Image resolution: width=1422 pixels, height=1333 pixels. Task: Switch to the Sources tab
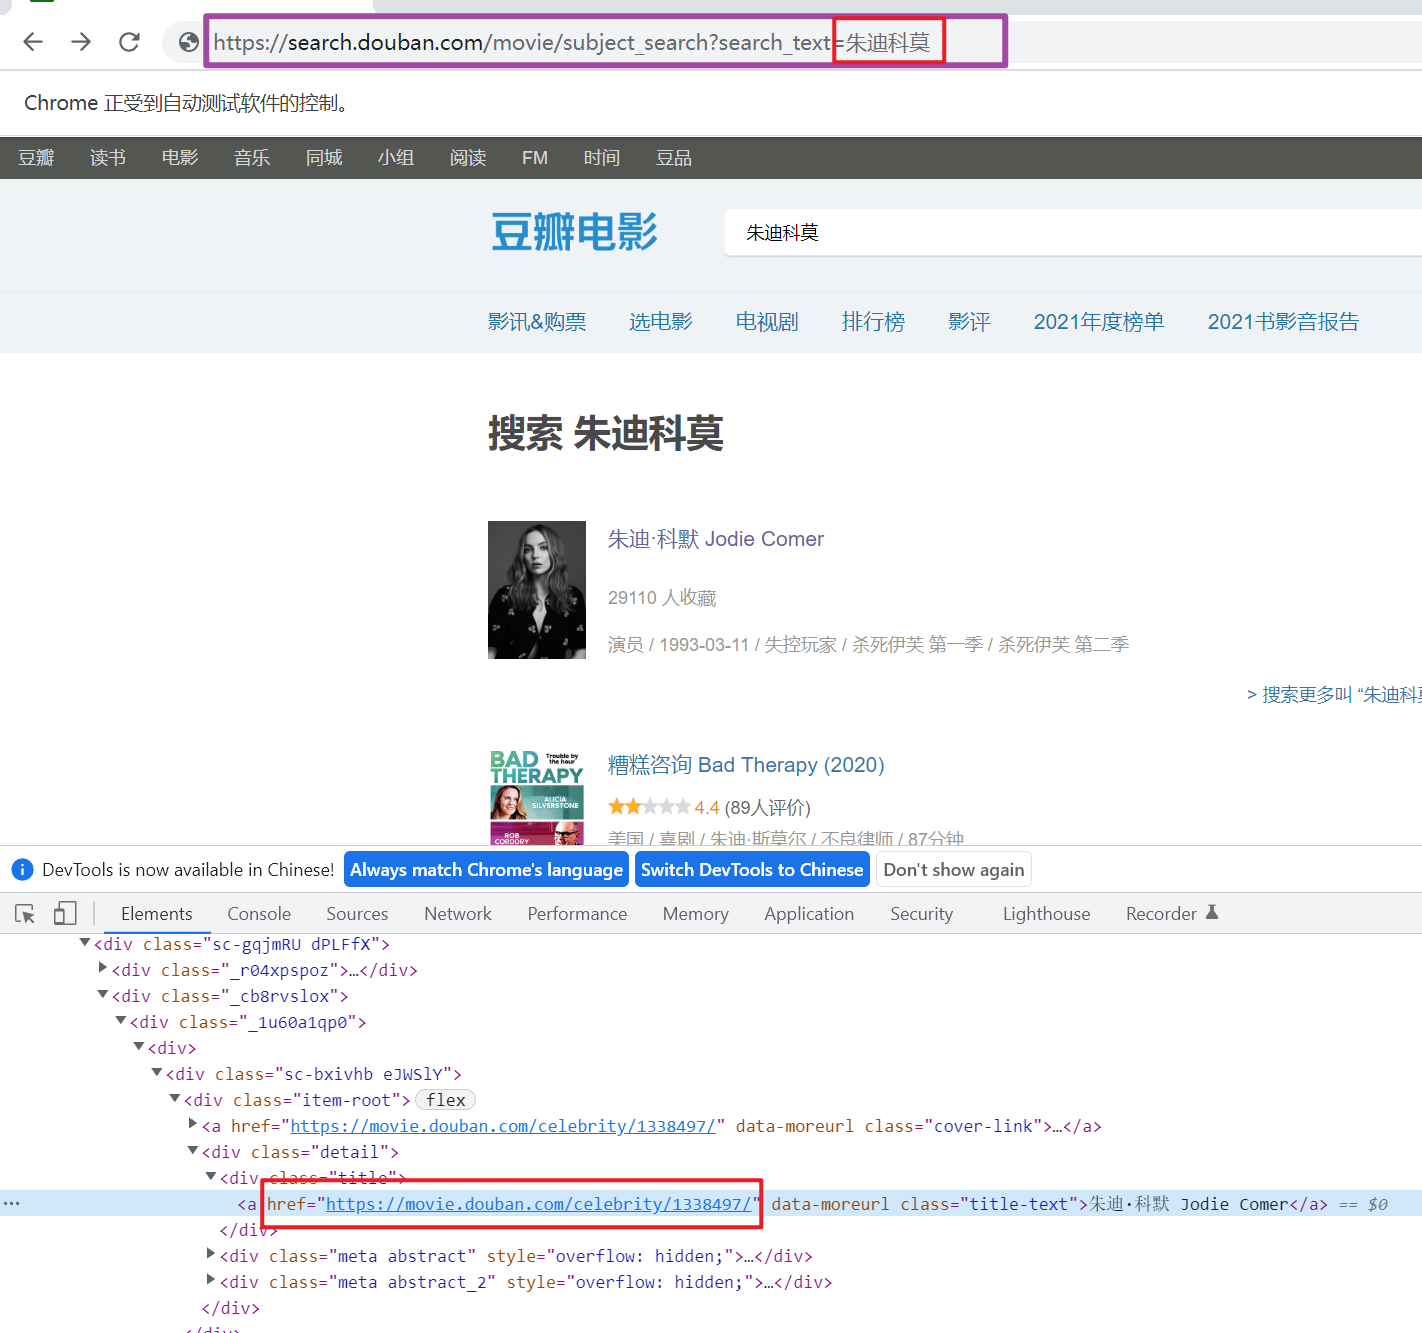coord(357,914)
